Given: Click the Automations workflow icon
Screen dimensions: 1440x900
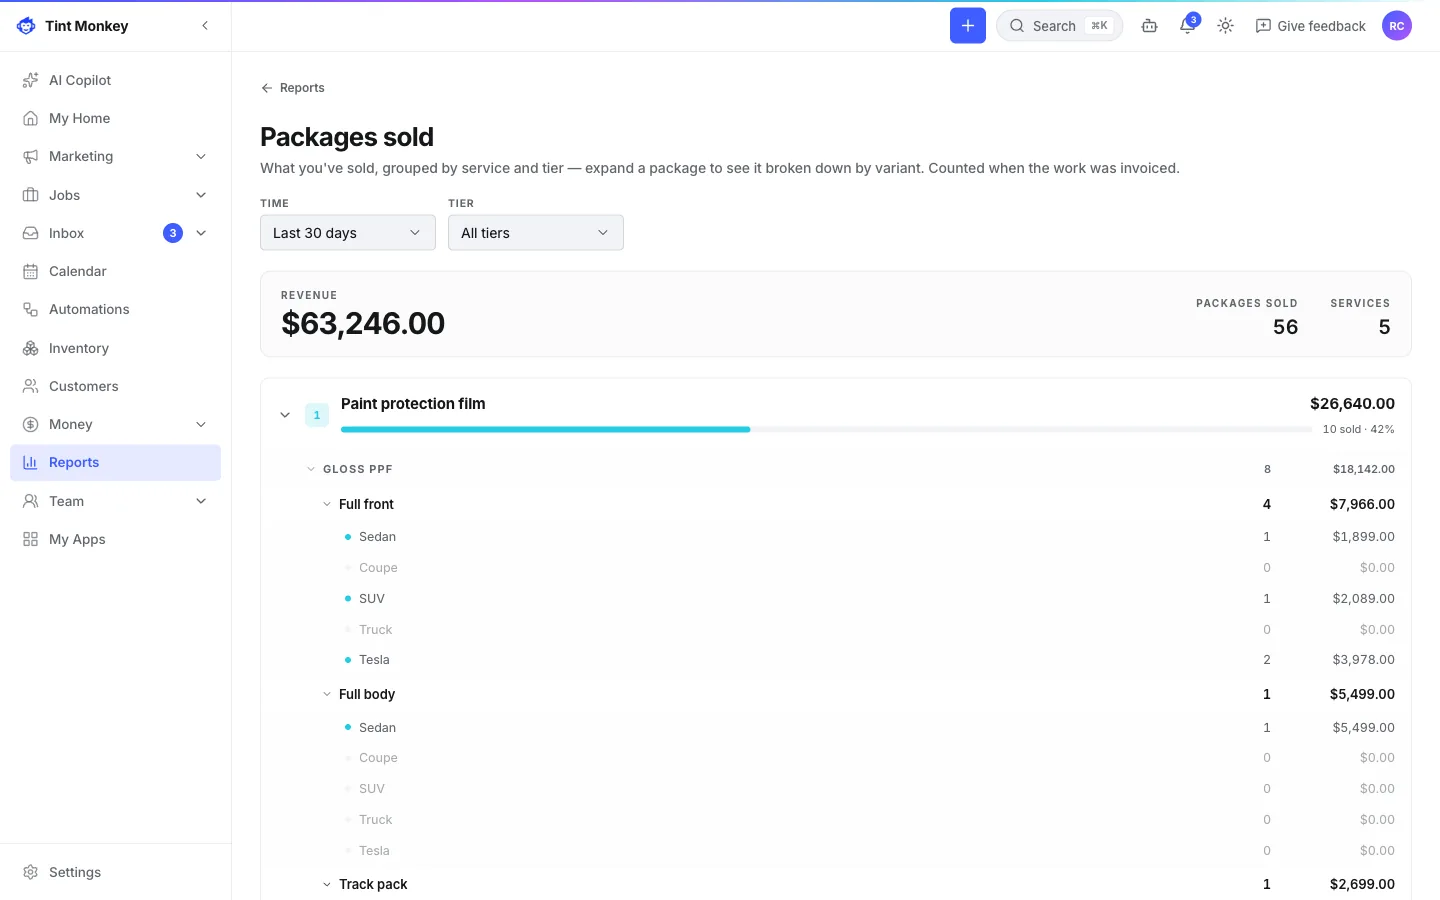Looking at the screenshot, I should point(31,309).
